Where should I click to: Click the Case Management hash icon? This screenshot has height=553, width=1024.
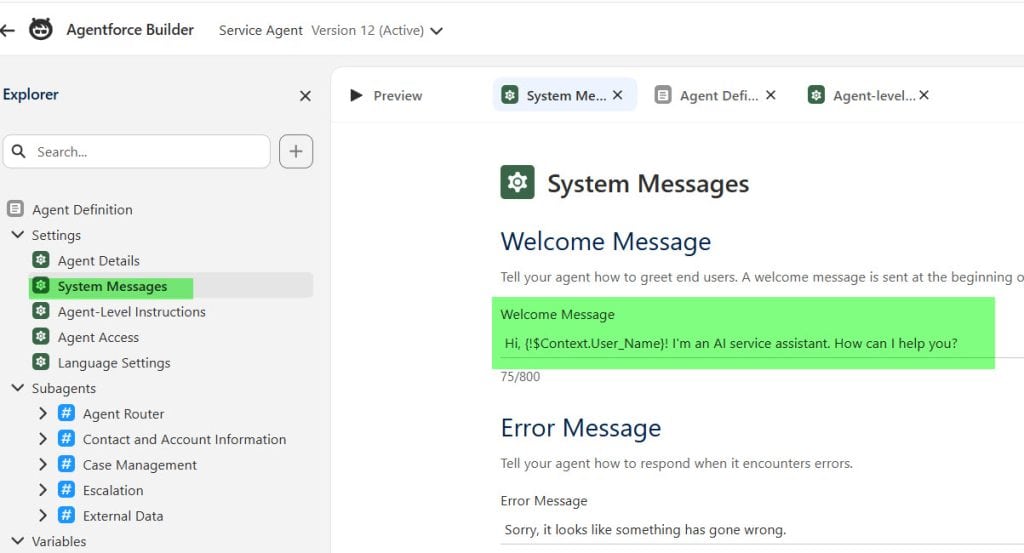pyautogui.click(x=66, y=464)
